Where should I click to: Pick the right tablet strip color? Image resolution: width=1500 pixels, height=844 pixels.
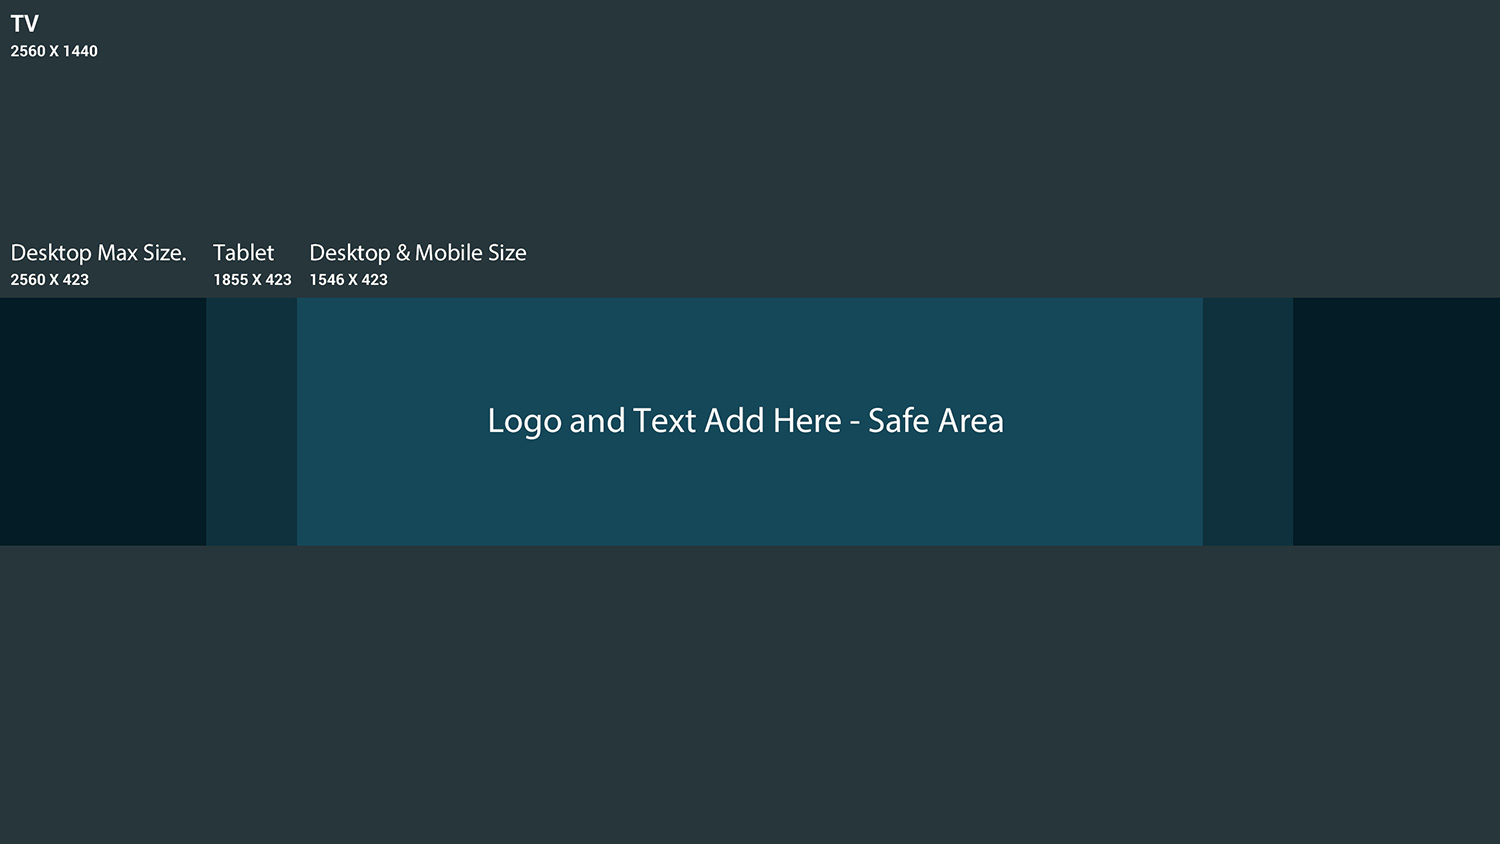pos(1248,421)
